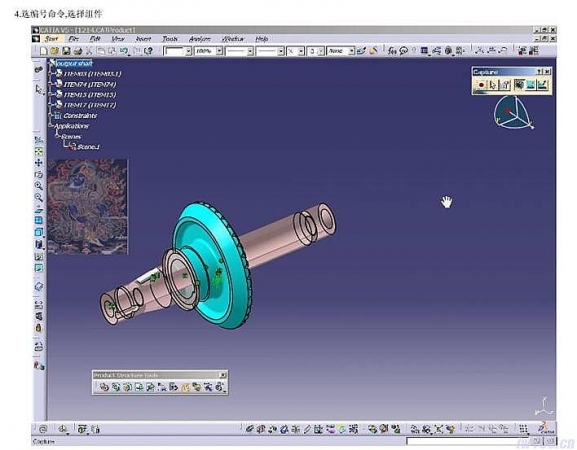Image resolution: width=577 pixels, height=450 pixels.
Task: Click the Rotate view icon
Action: point(39,174)
